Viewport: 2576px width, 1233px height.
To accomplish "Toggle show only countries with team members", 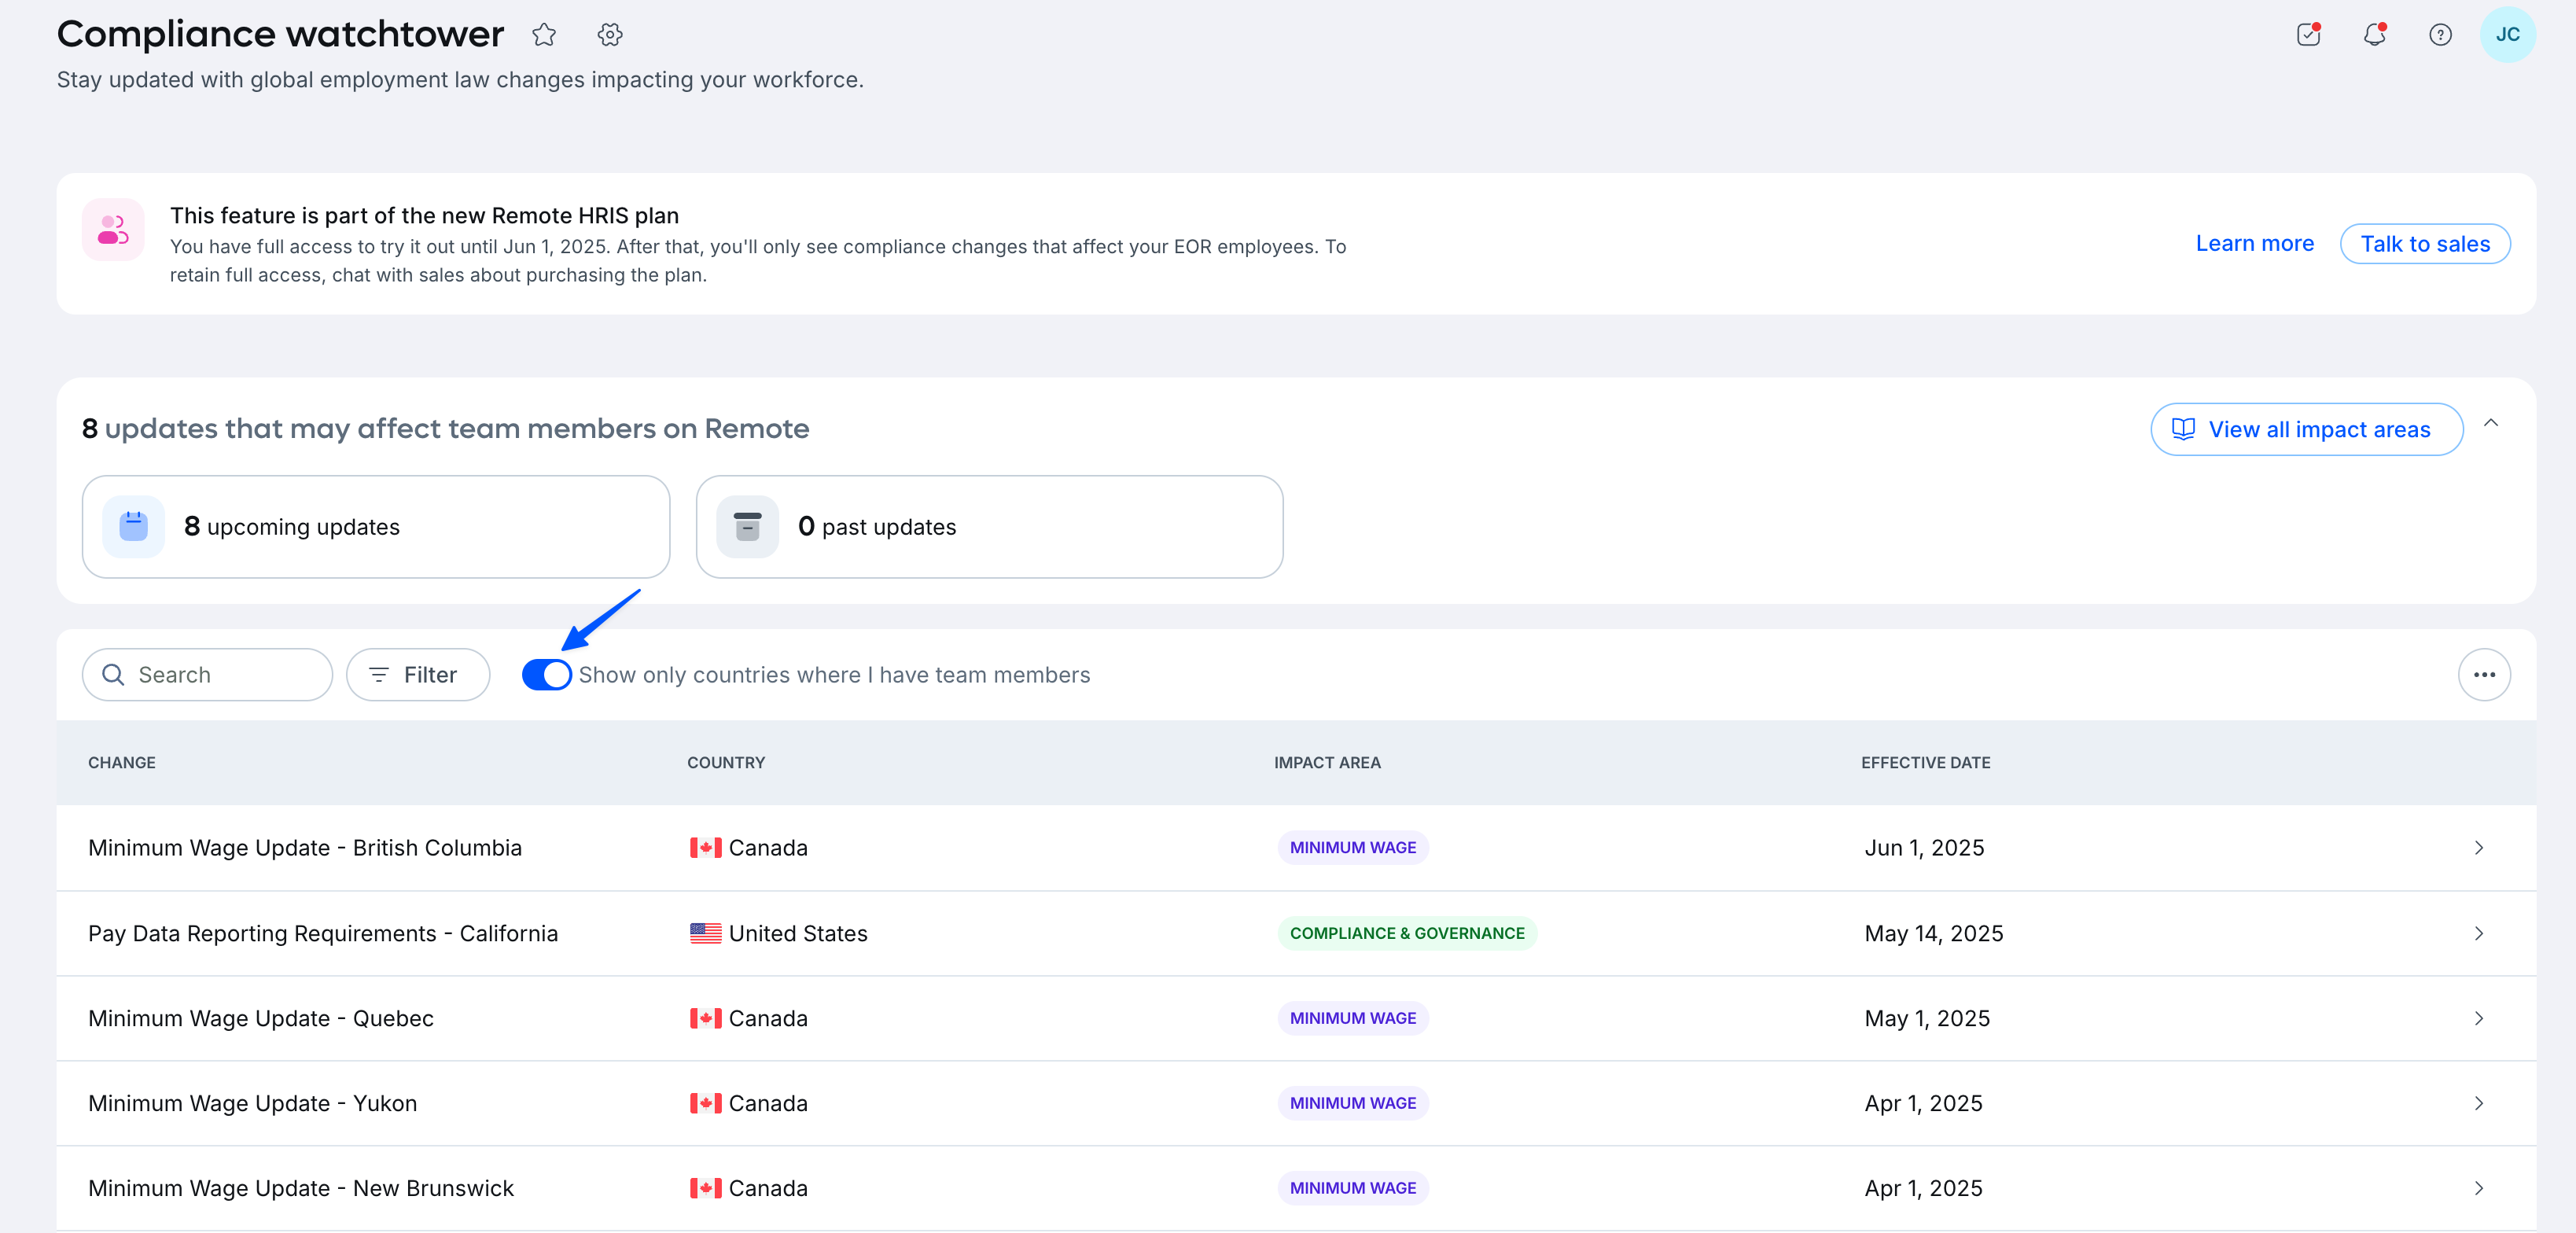I will click(547, 675).
